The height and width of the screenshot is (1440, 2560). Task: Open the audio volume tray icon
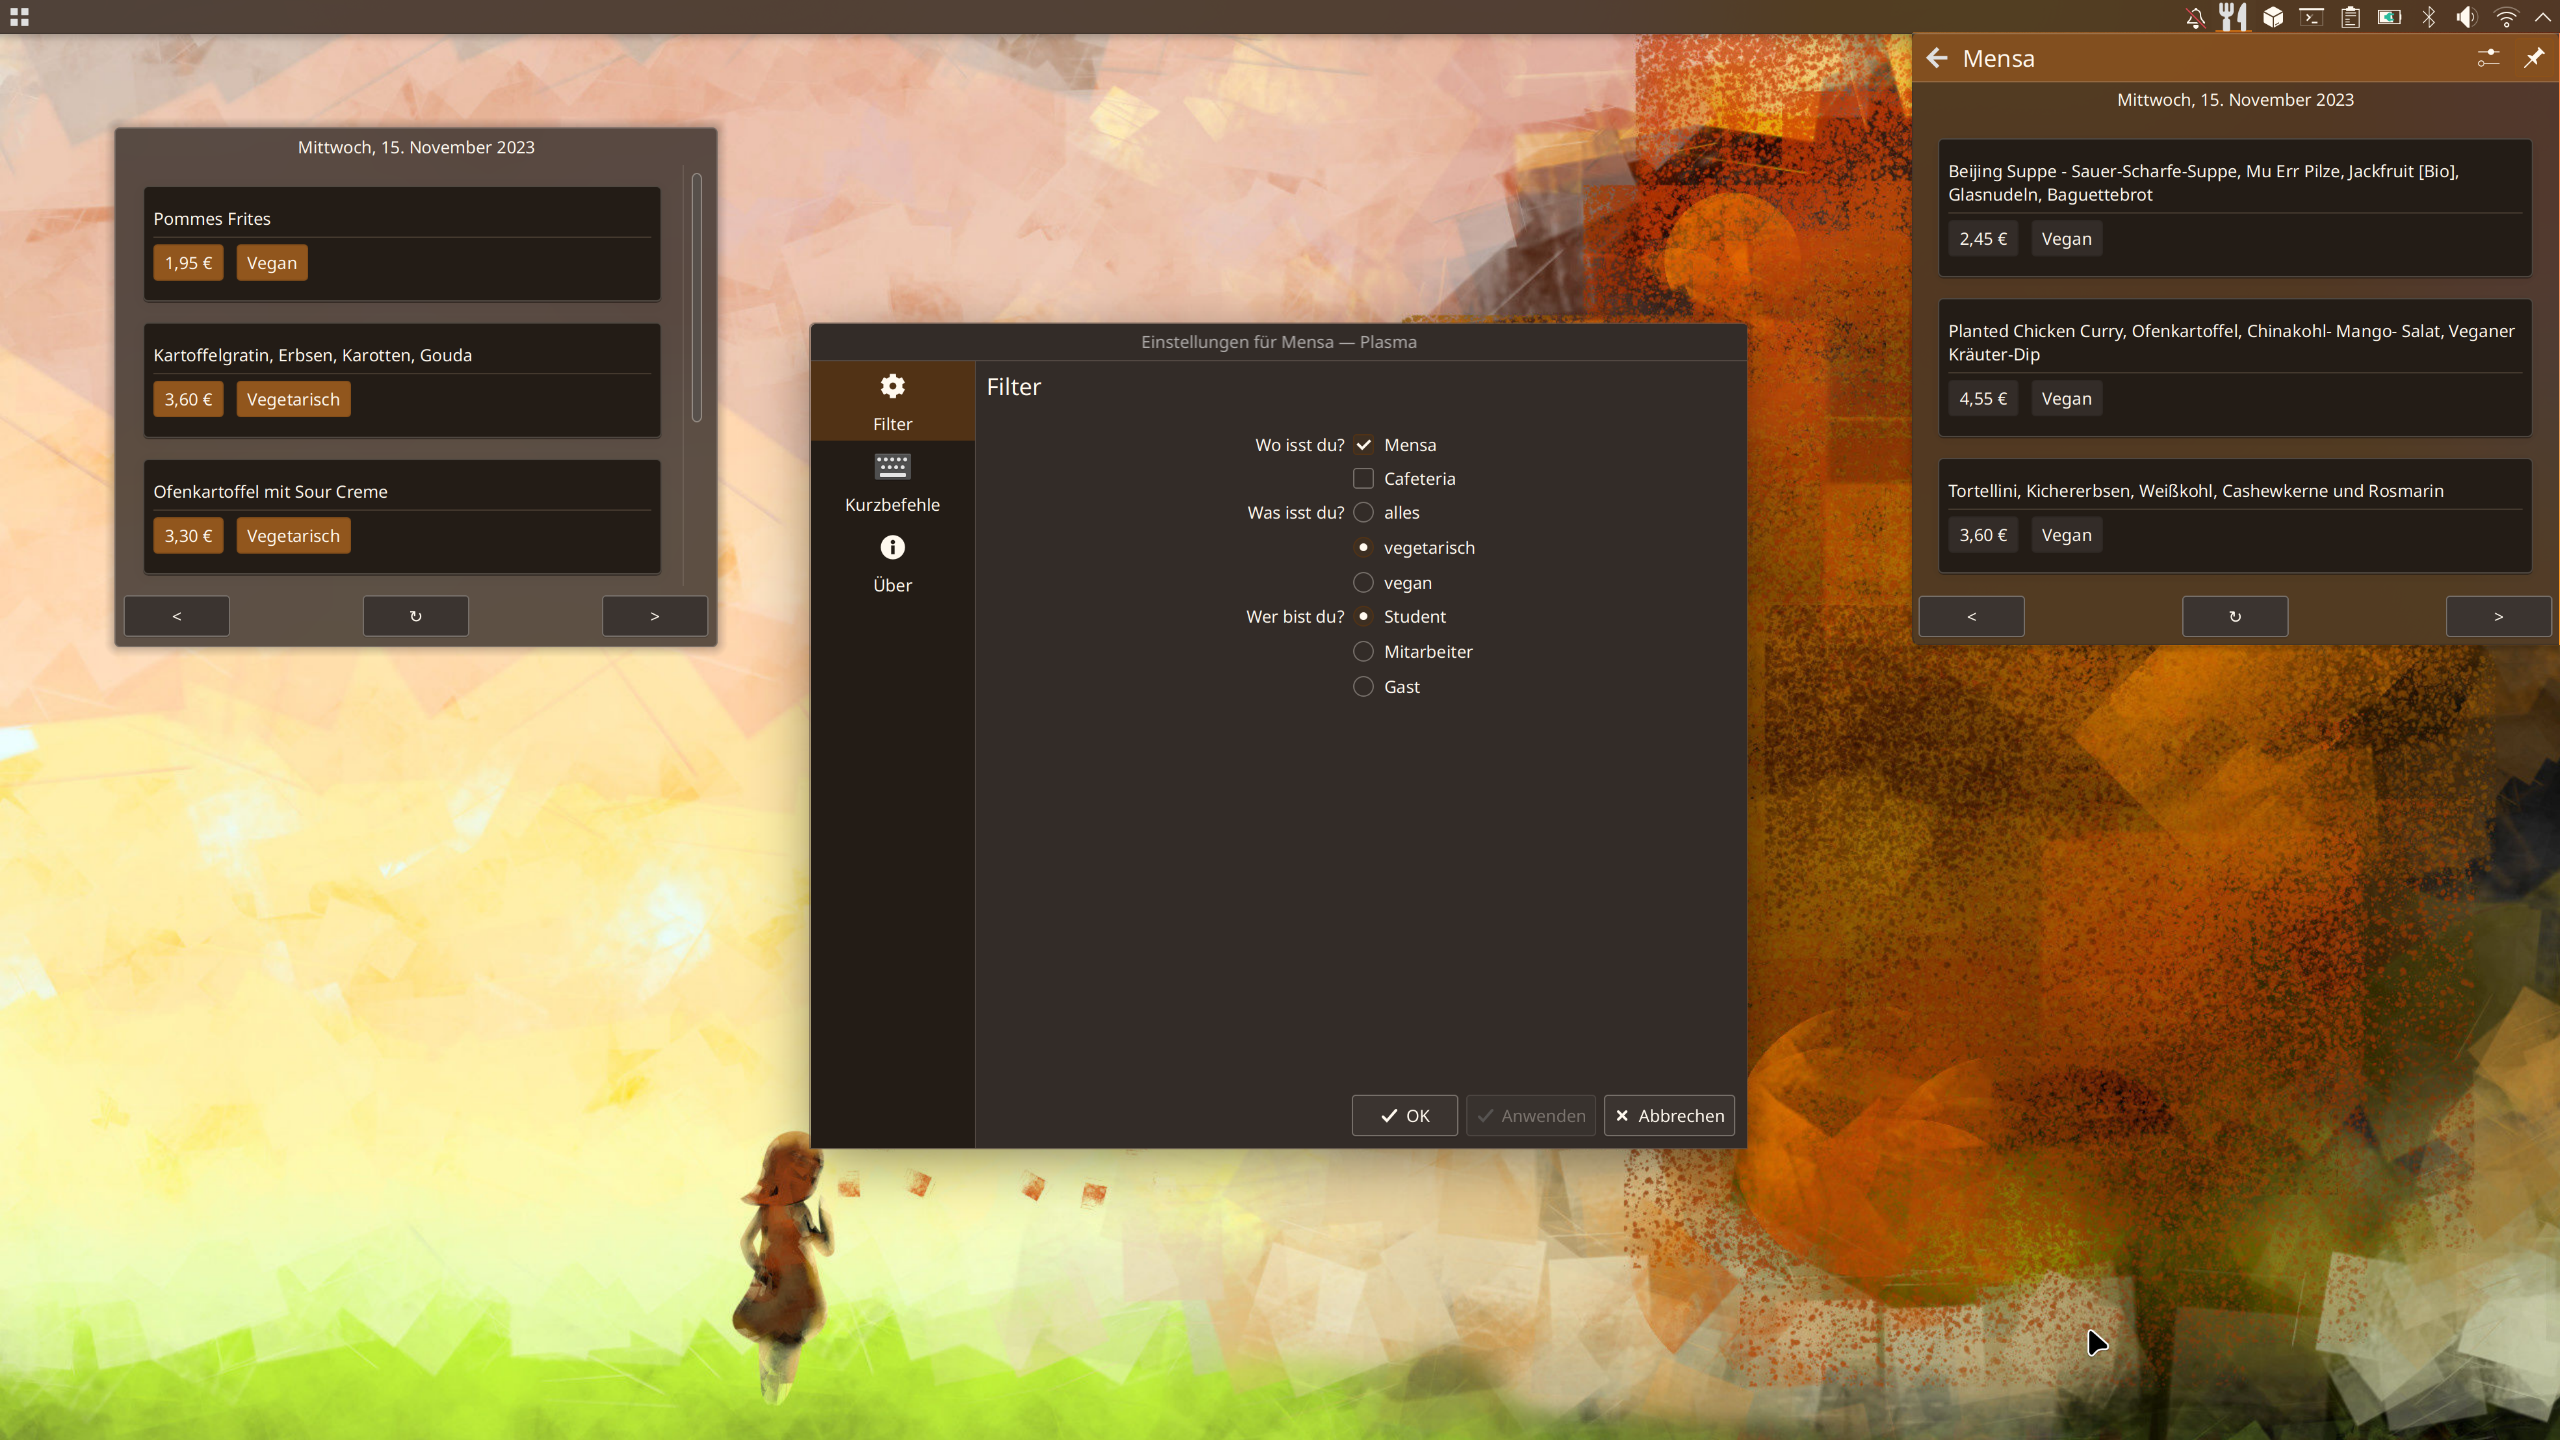(x=2467, y=17)
